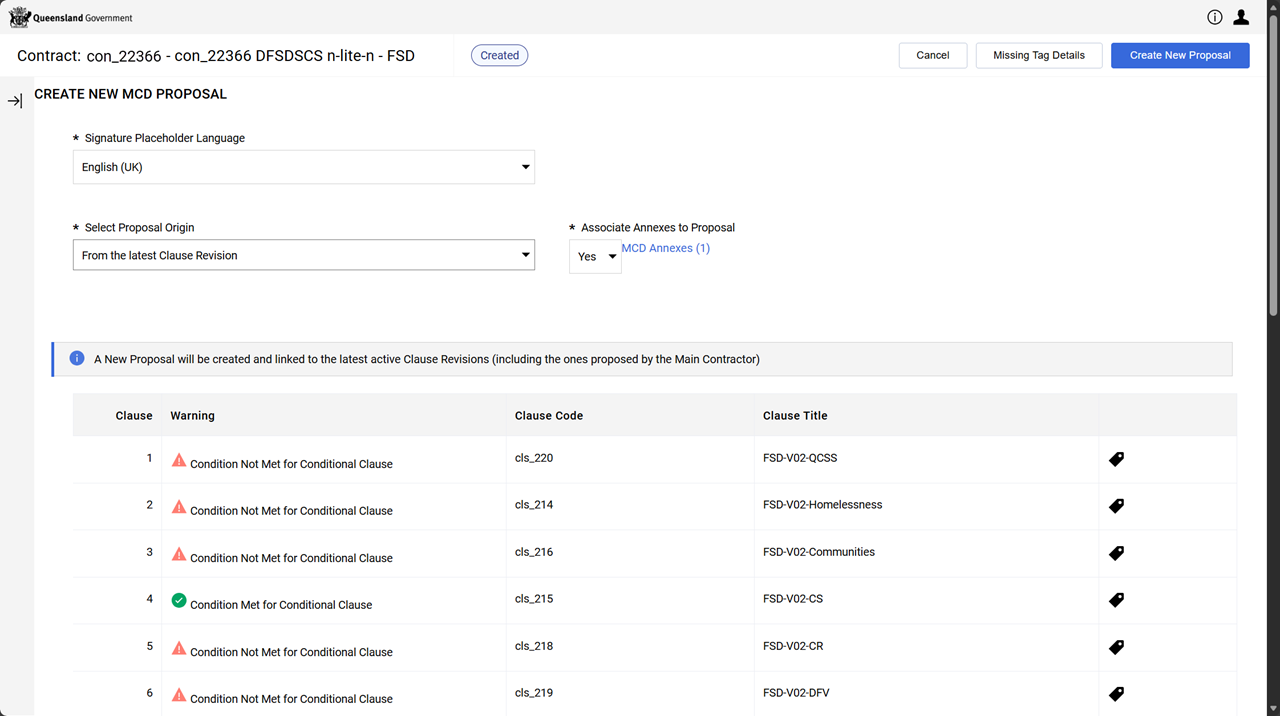Click the Queensland Government logo
This screenshot has width=1280, height=716.
(x=70, y=17)
